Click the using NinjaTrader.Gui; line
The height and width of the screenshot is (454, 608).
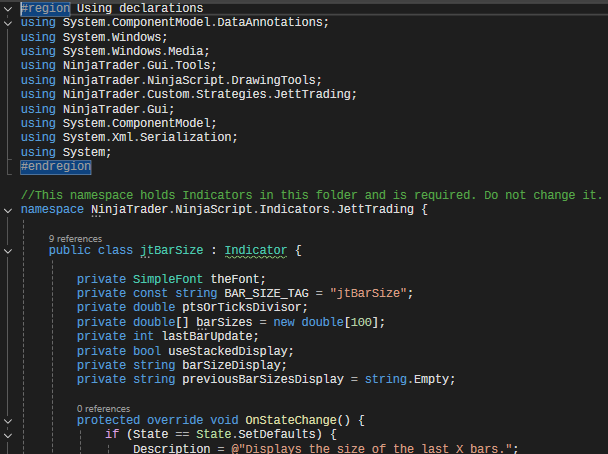click(x=97, y=109)
